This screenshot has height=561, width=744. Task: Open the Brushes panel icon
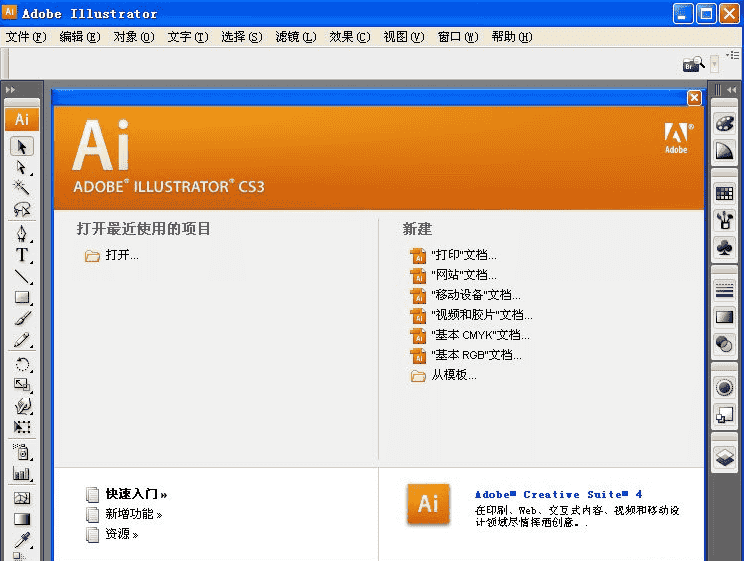725,220
